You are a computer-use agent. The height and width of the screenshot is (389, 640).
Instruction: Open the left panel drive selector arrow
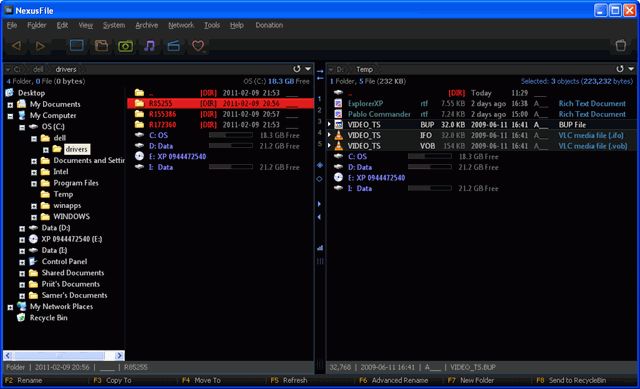click(8, 70)
